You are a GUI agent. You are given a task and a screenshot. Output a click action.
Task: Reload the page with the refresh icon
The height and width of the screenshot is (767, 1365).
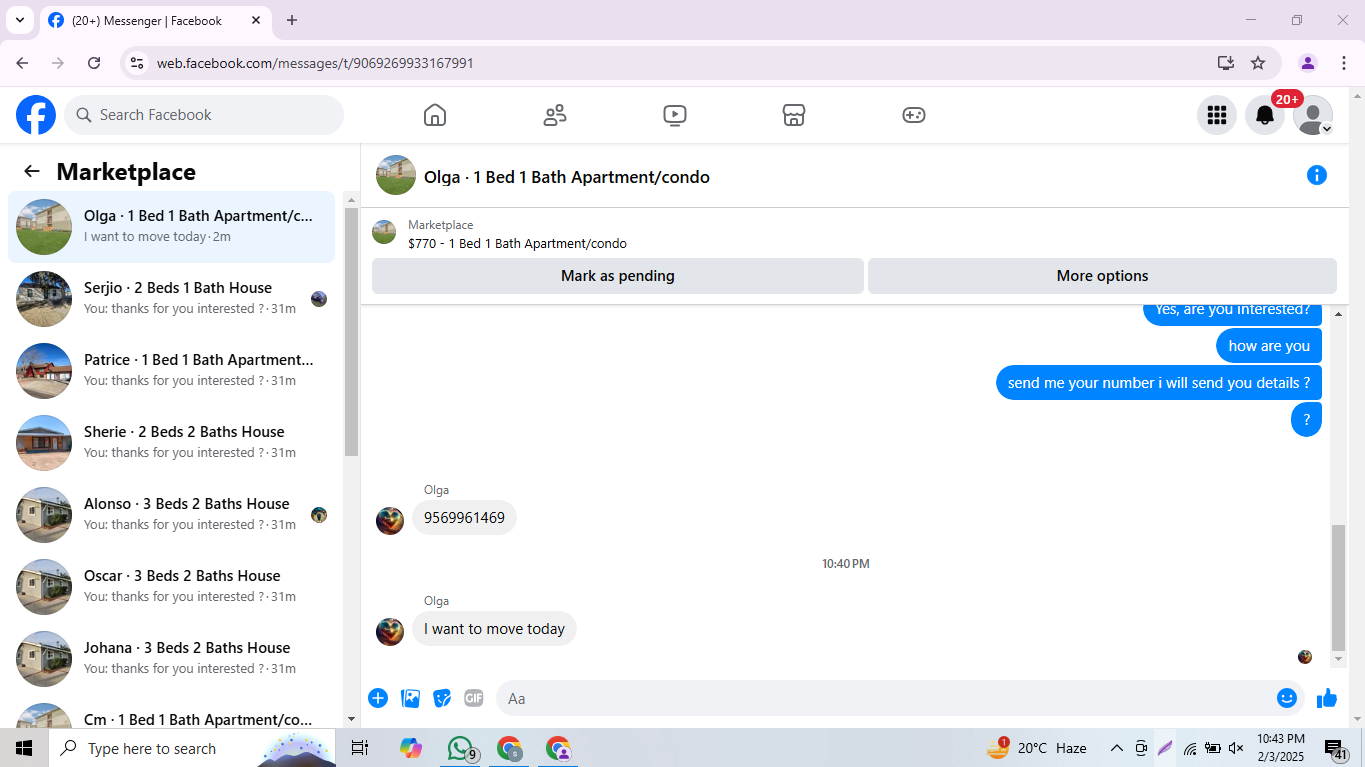click(94, 63)
